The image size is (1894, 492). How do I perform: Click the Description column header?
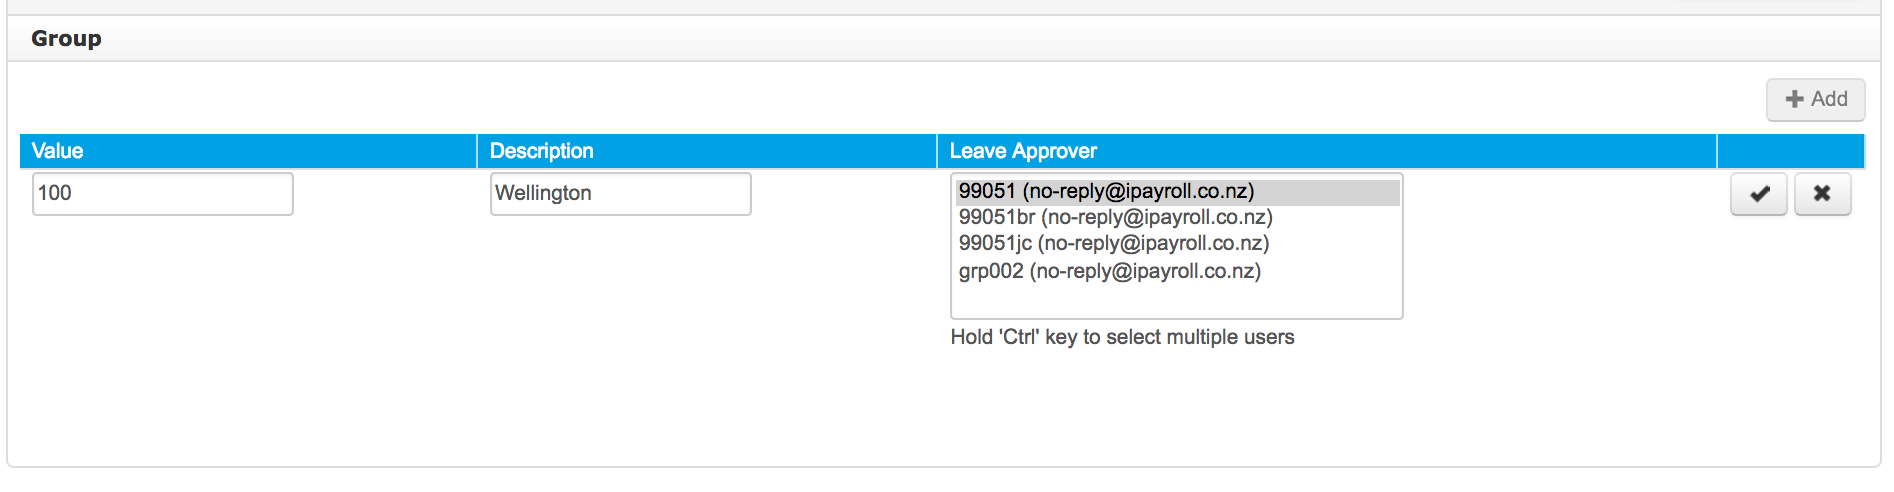coord(707,151)
